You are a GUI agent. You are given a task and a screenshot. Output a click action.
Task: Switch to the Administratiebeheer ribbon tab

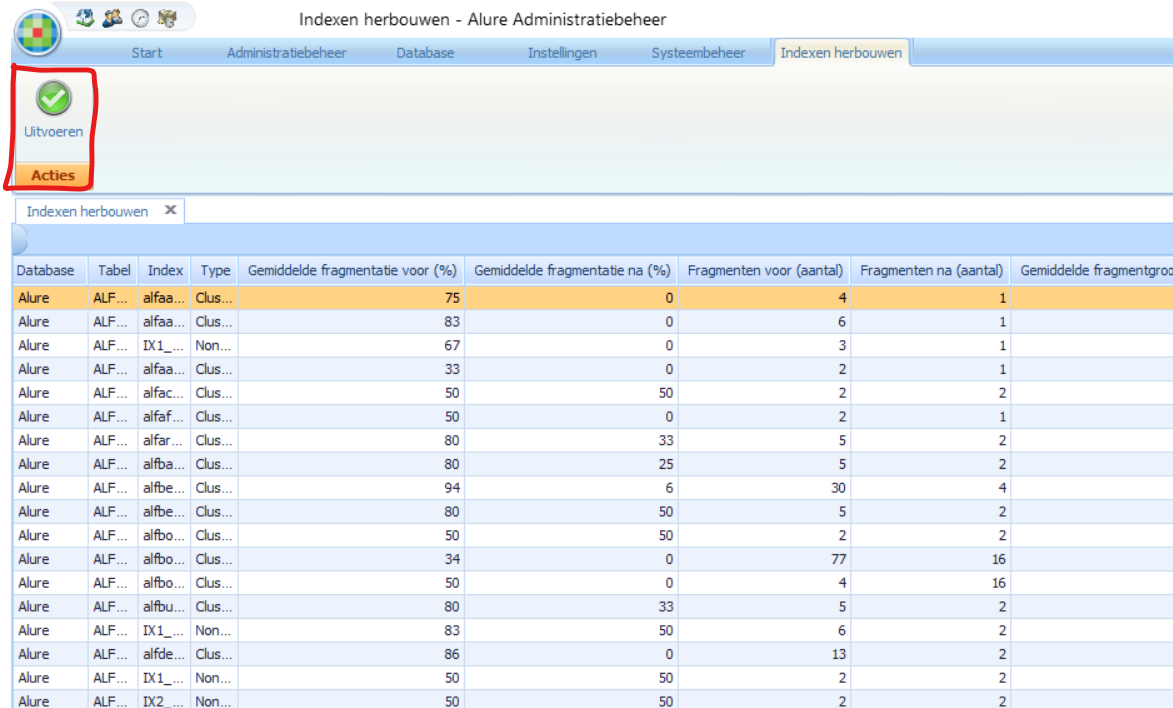click(286, 53)
